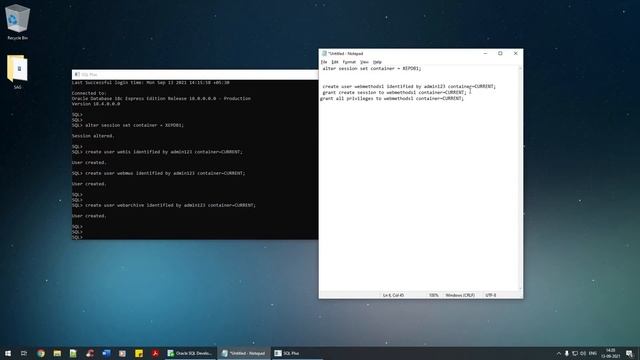Open Notepad Help menu
Screen dimensions: 640x360
point(378,62)
